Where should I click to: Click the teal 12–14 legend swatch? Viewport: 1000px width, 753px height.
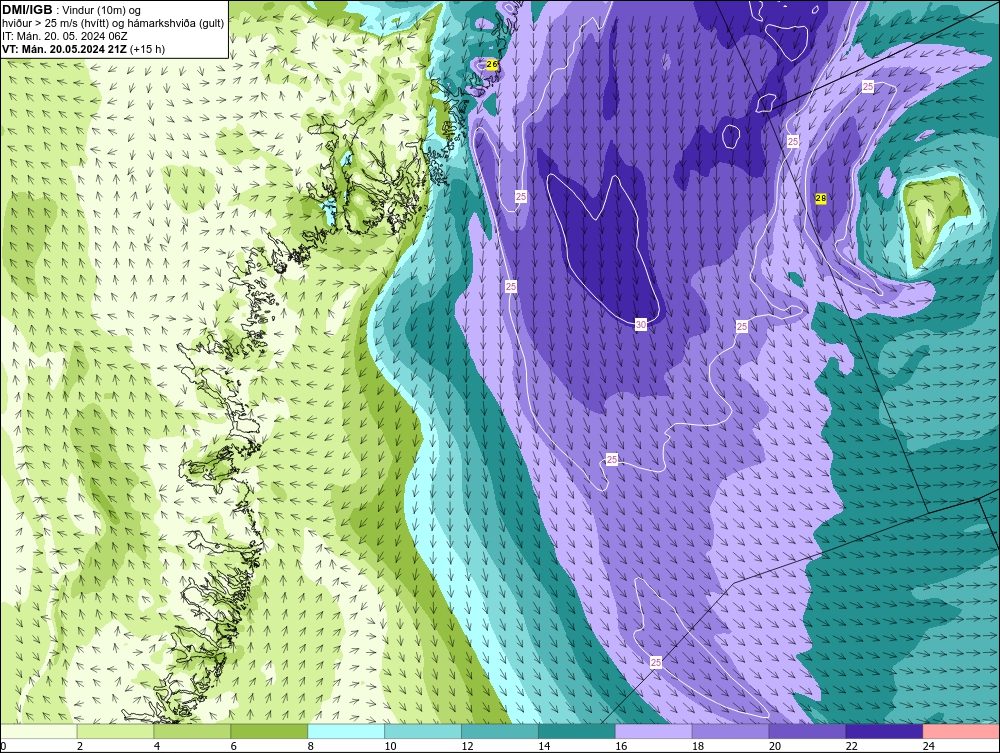pos(499,731)
